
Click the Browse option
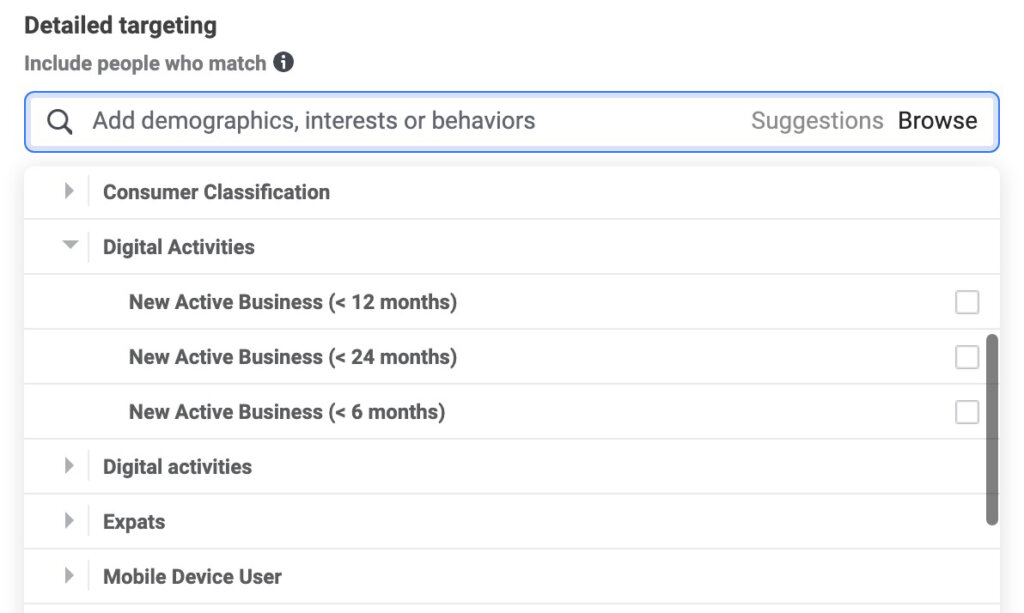pyautogui.click(x=938, y=120)
